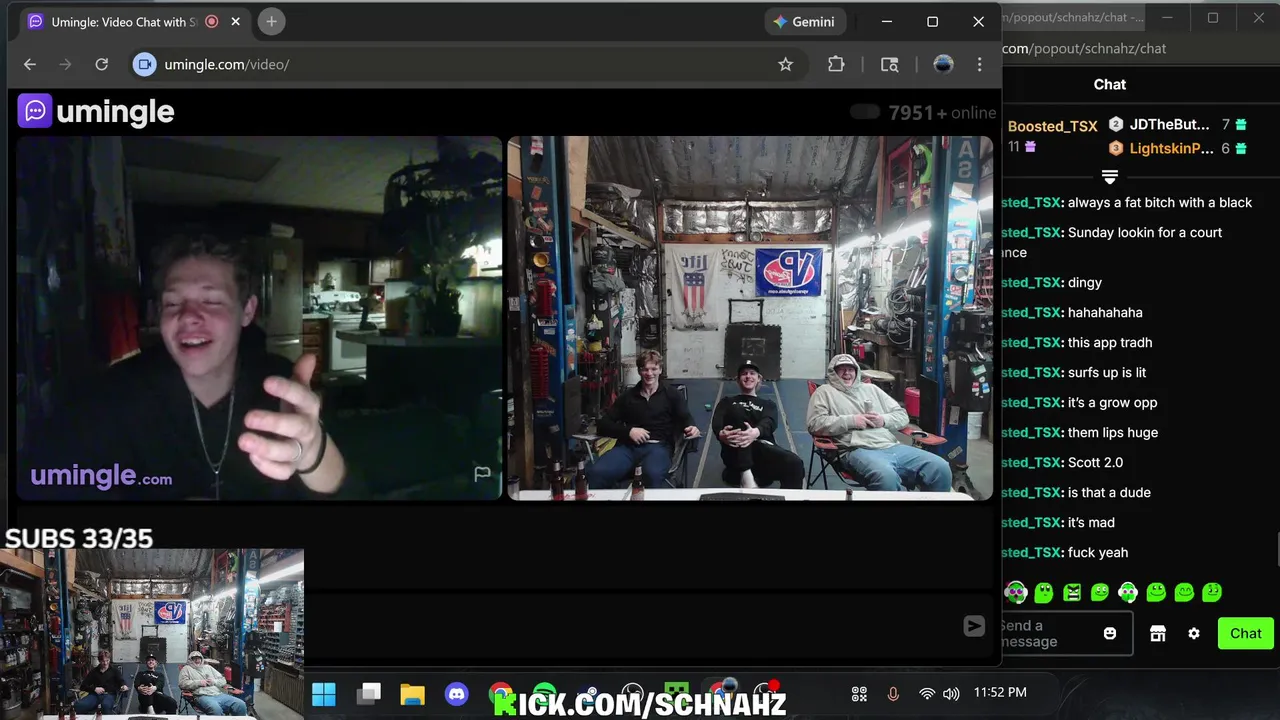The image size is (1280, 720).
Task: Click the message "Sunday lookin for a court"
Action: 1145,232
